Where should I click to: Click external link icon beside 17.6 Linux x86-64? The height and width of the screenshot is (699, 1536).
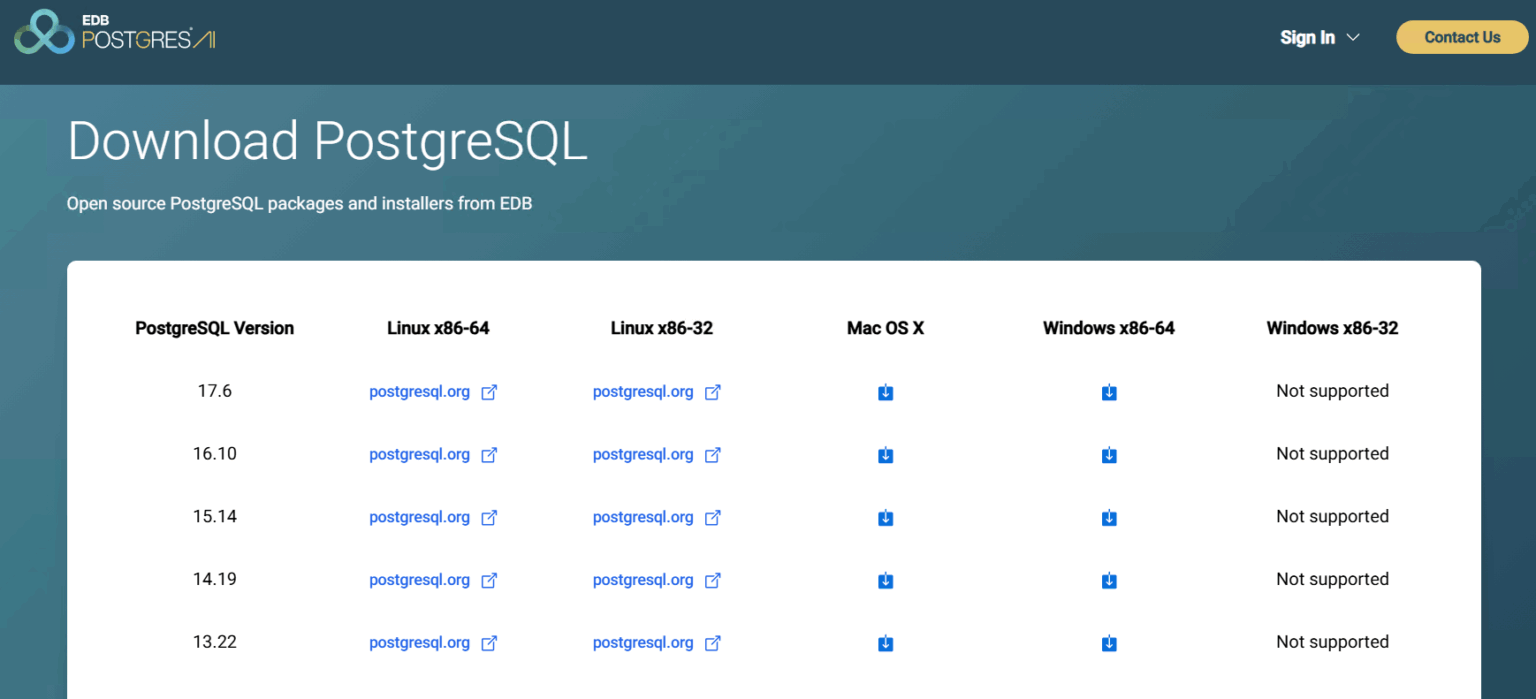pos(489,392)
